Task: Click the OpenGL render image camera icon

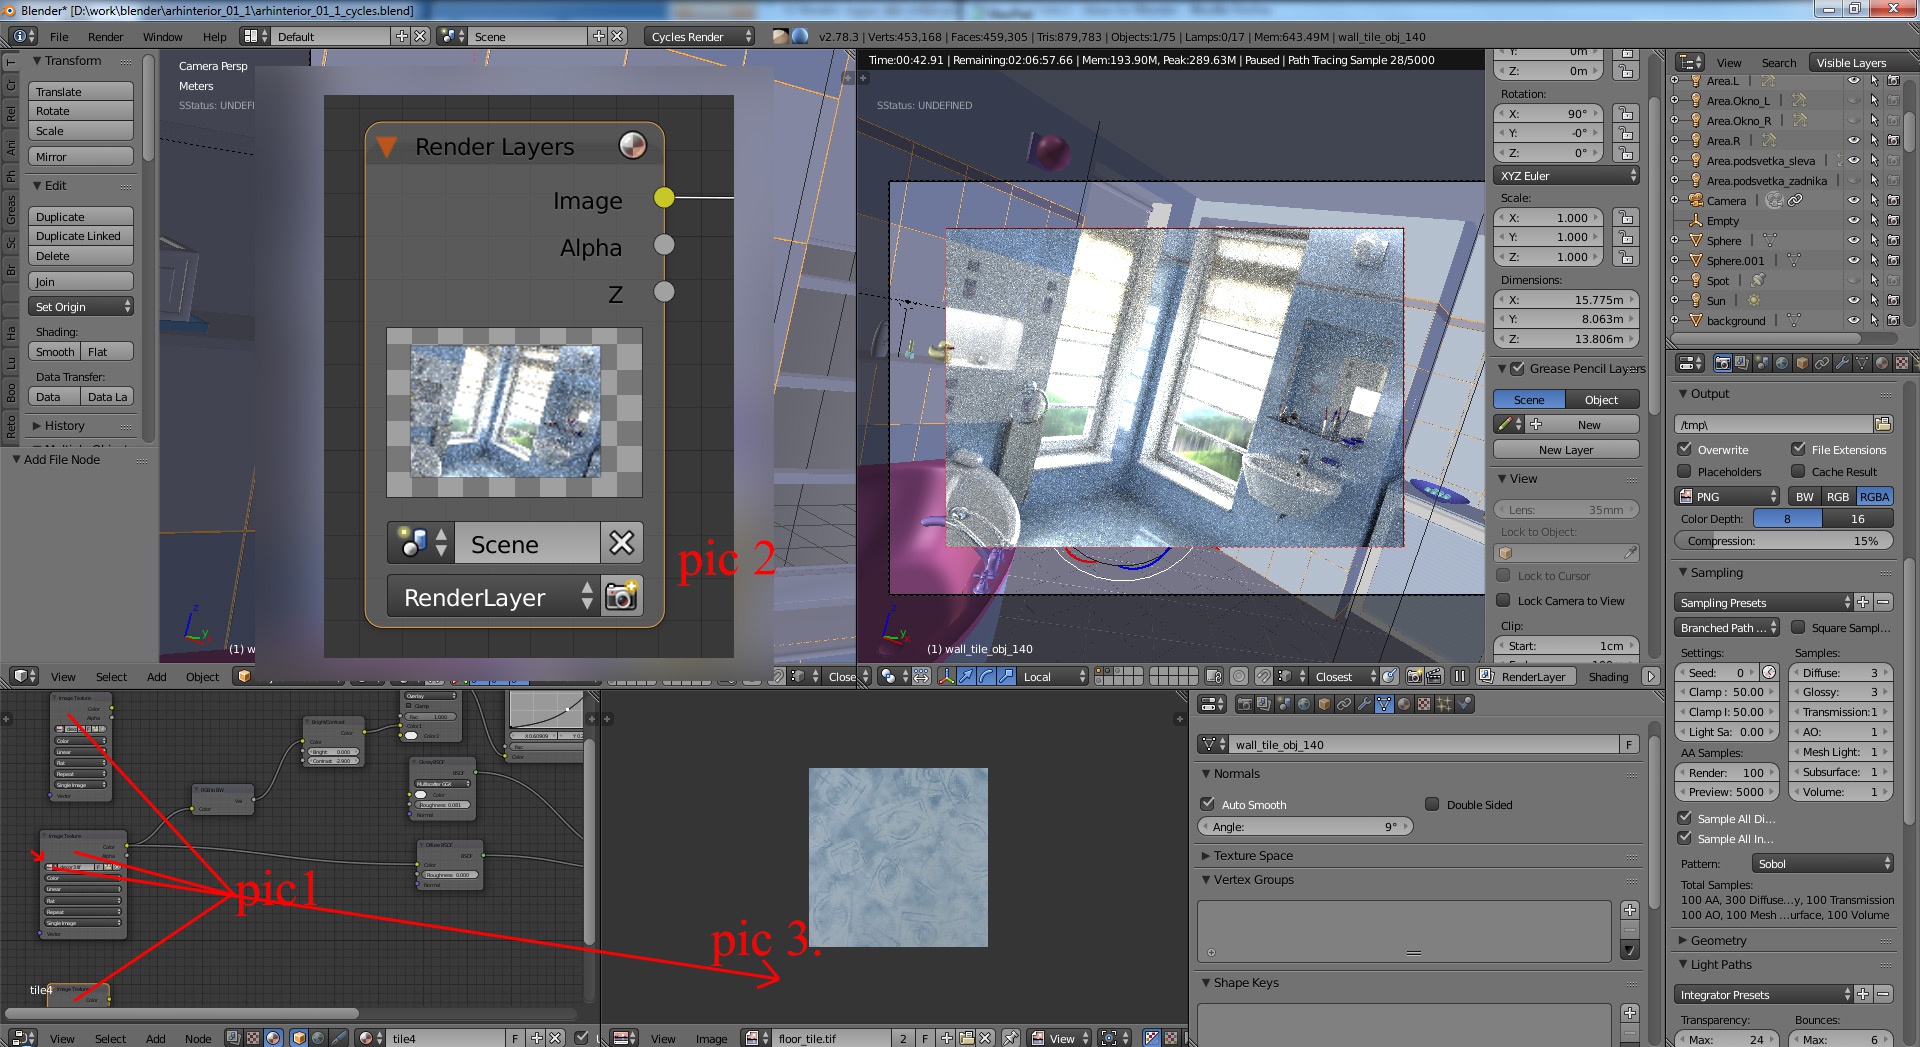Action: point(1414,676)
